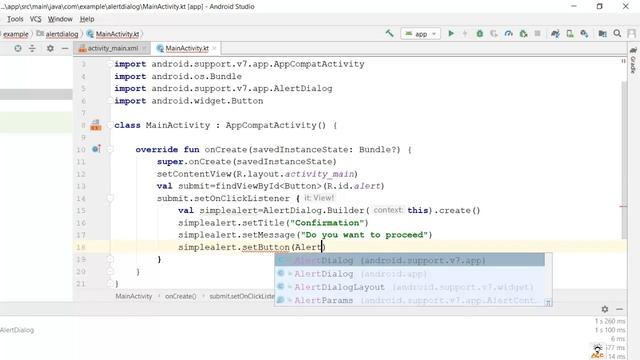The width and height of the screenshot is (640, 360).
Task: Click the '1 s 100 ms' timing entry
Action: coord(610,330)
